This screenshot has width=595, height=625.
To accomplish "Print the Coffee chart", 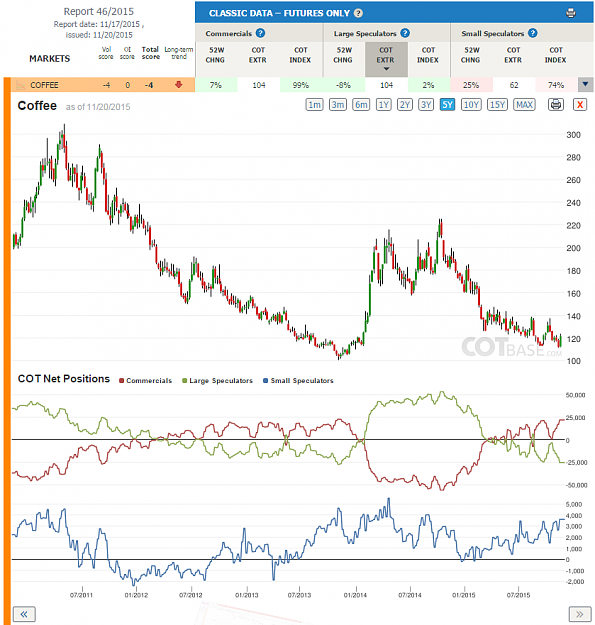I will pyautogui.click(x=556, y=104).
